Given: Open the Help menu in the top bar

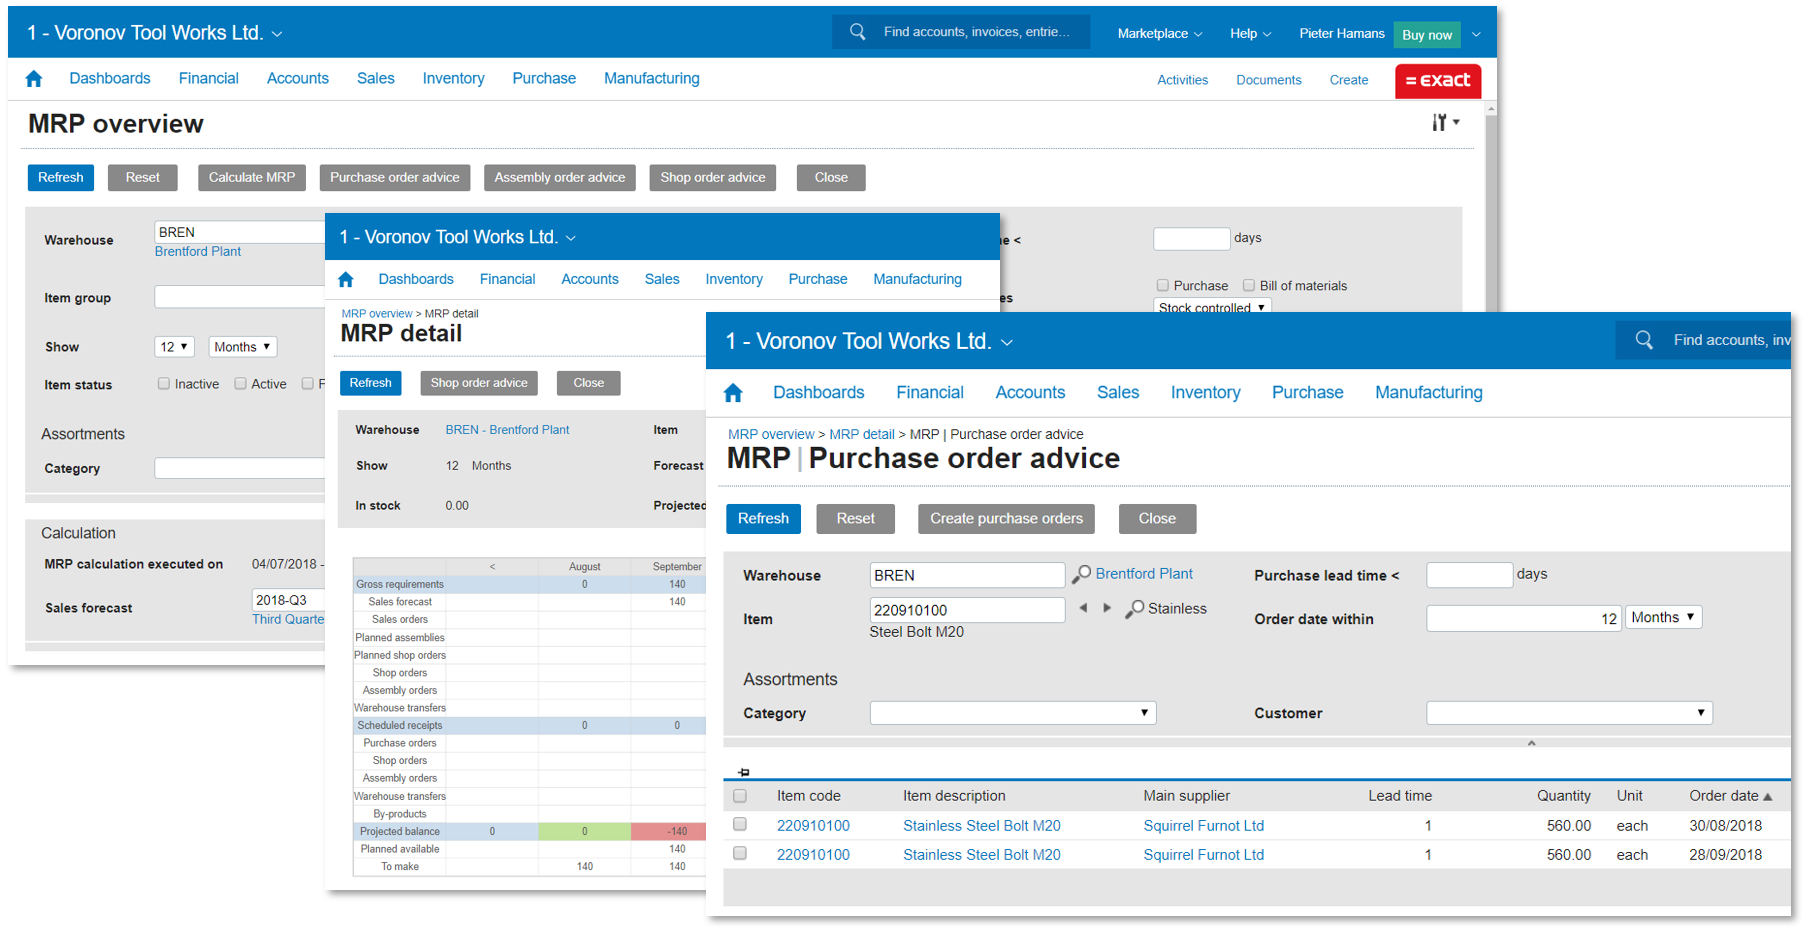Looking at the screenshot, I should pos(1250,34).
